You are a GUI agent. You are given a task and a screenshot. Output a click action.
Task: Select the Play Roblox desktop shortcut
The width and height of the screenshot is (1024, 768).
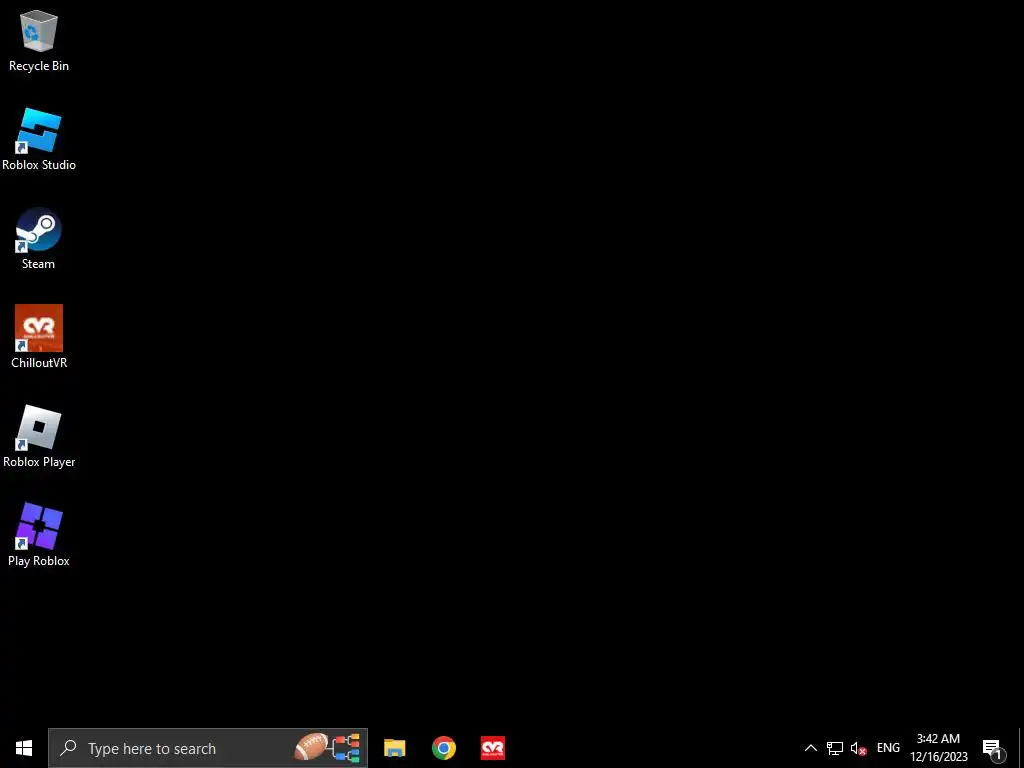pos(39,535)
